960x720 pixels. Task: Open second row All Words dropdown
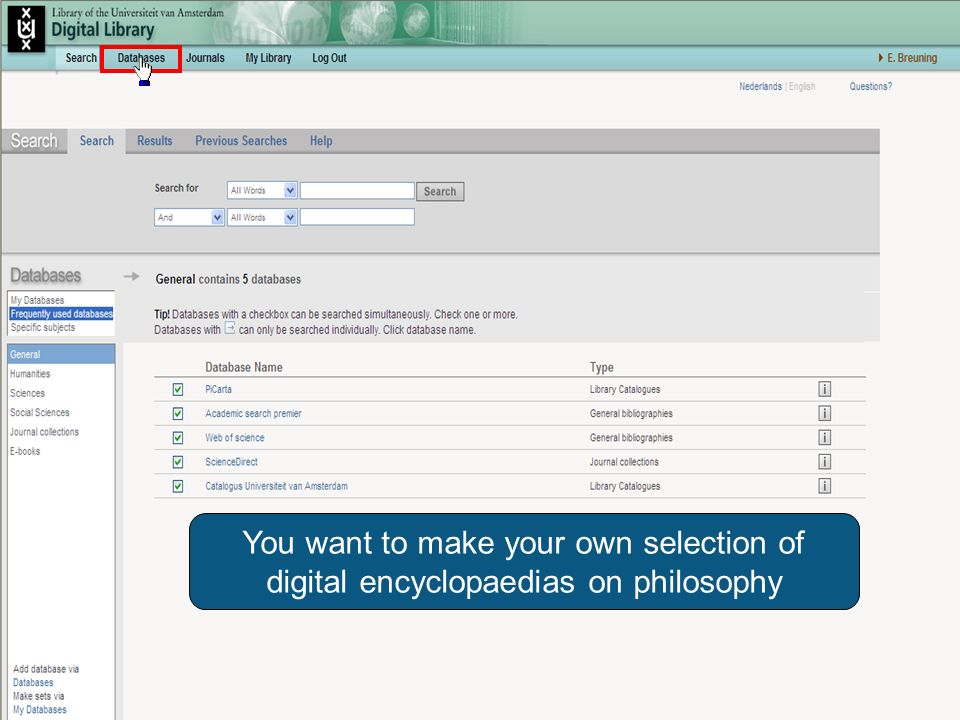[x=262, y=217]
